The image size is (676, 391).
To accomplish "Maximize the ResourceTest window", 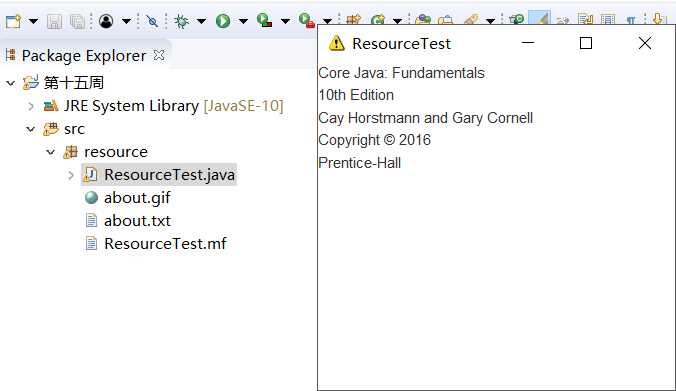I will tap(585, 43).
